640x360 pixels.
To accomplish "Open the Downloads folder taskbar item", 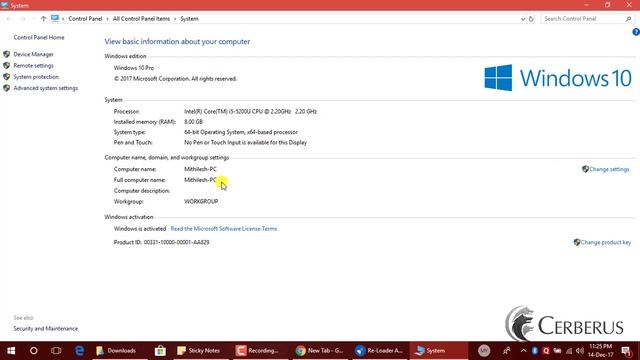I will click(x=120, y=351).
